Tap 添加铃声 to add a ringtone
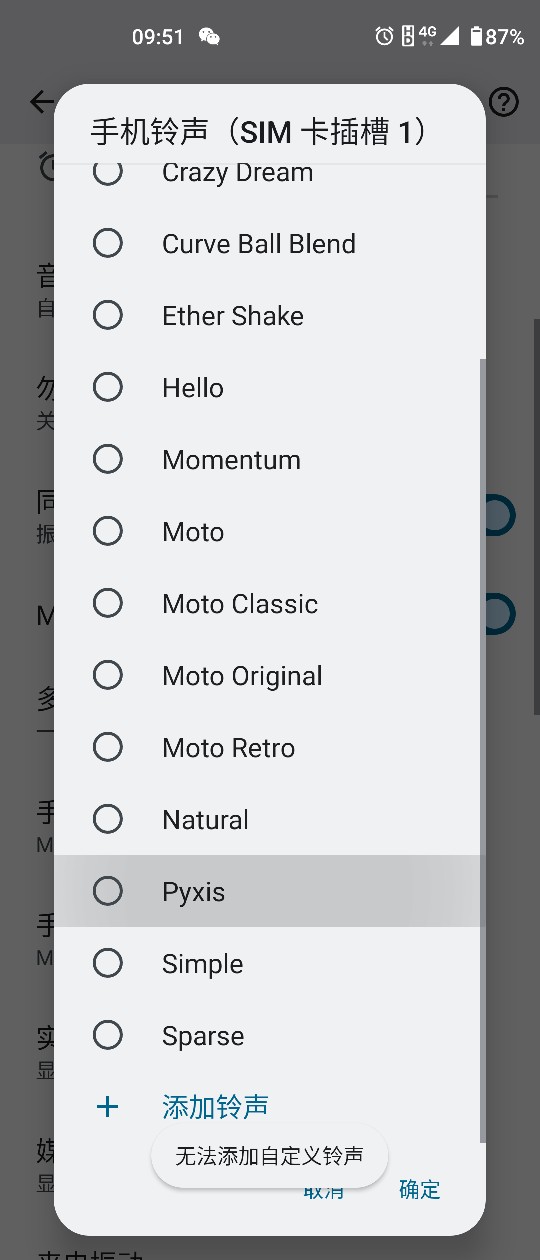The height and width of the screenshot is (1260, 540). coord(215,1107)
